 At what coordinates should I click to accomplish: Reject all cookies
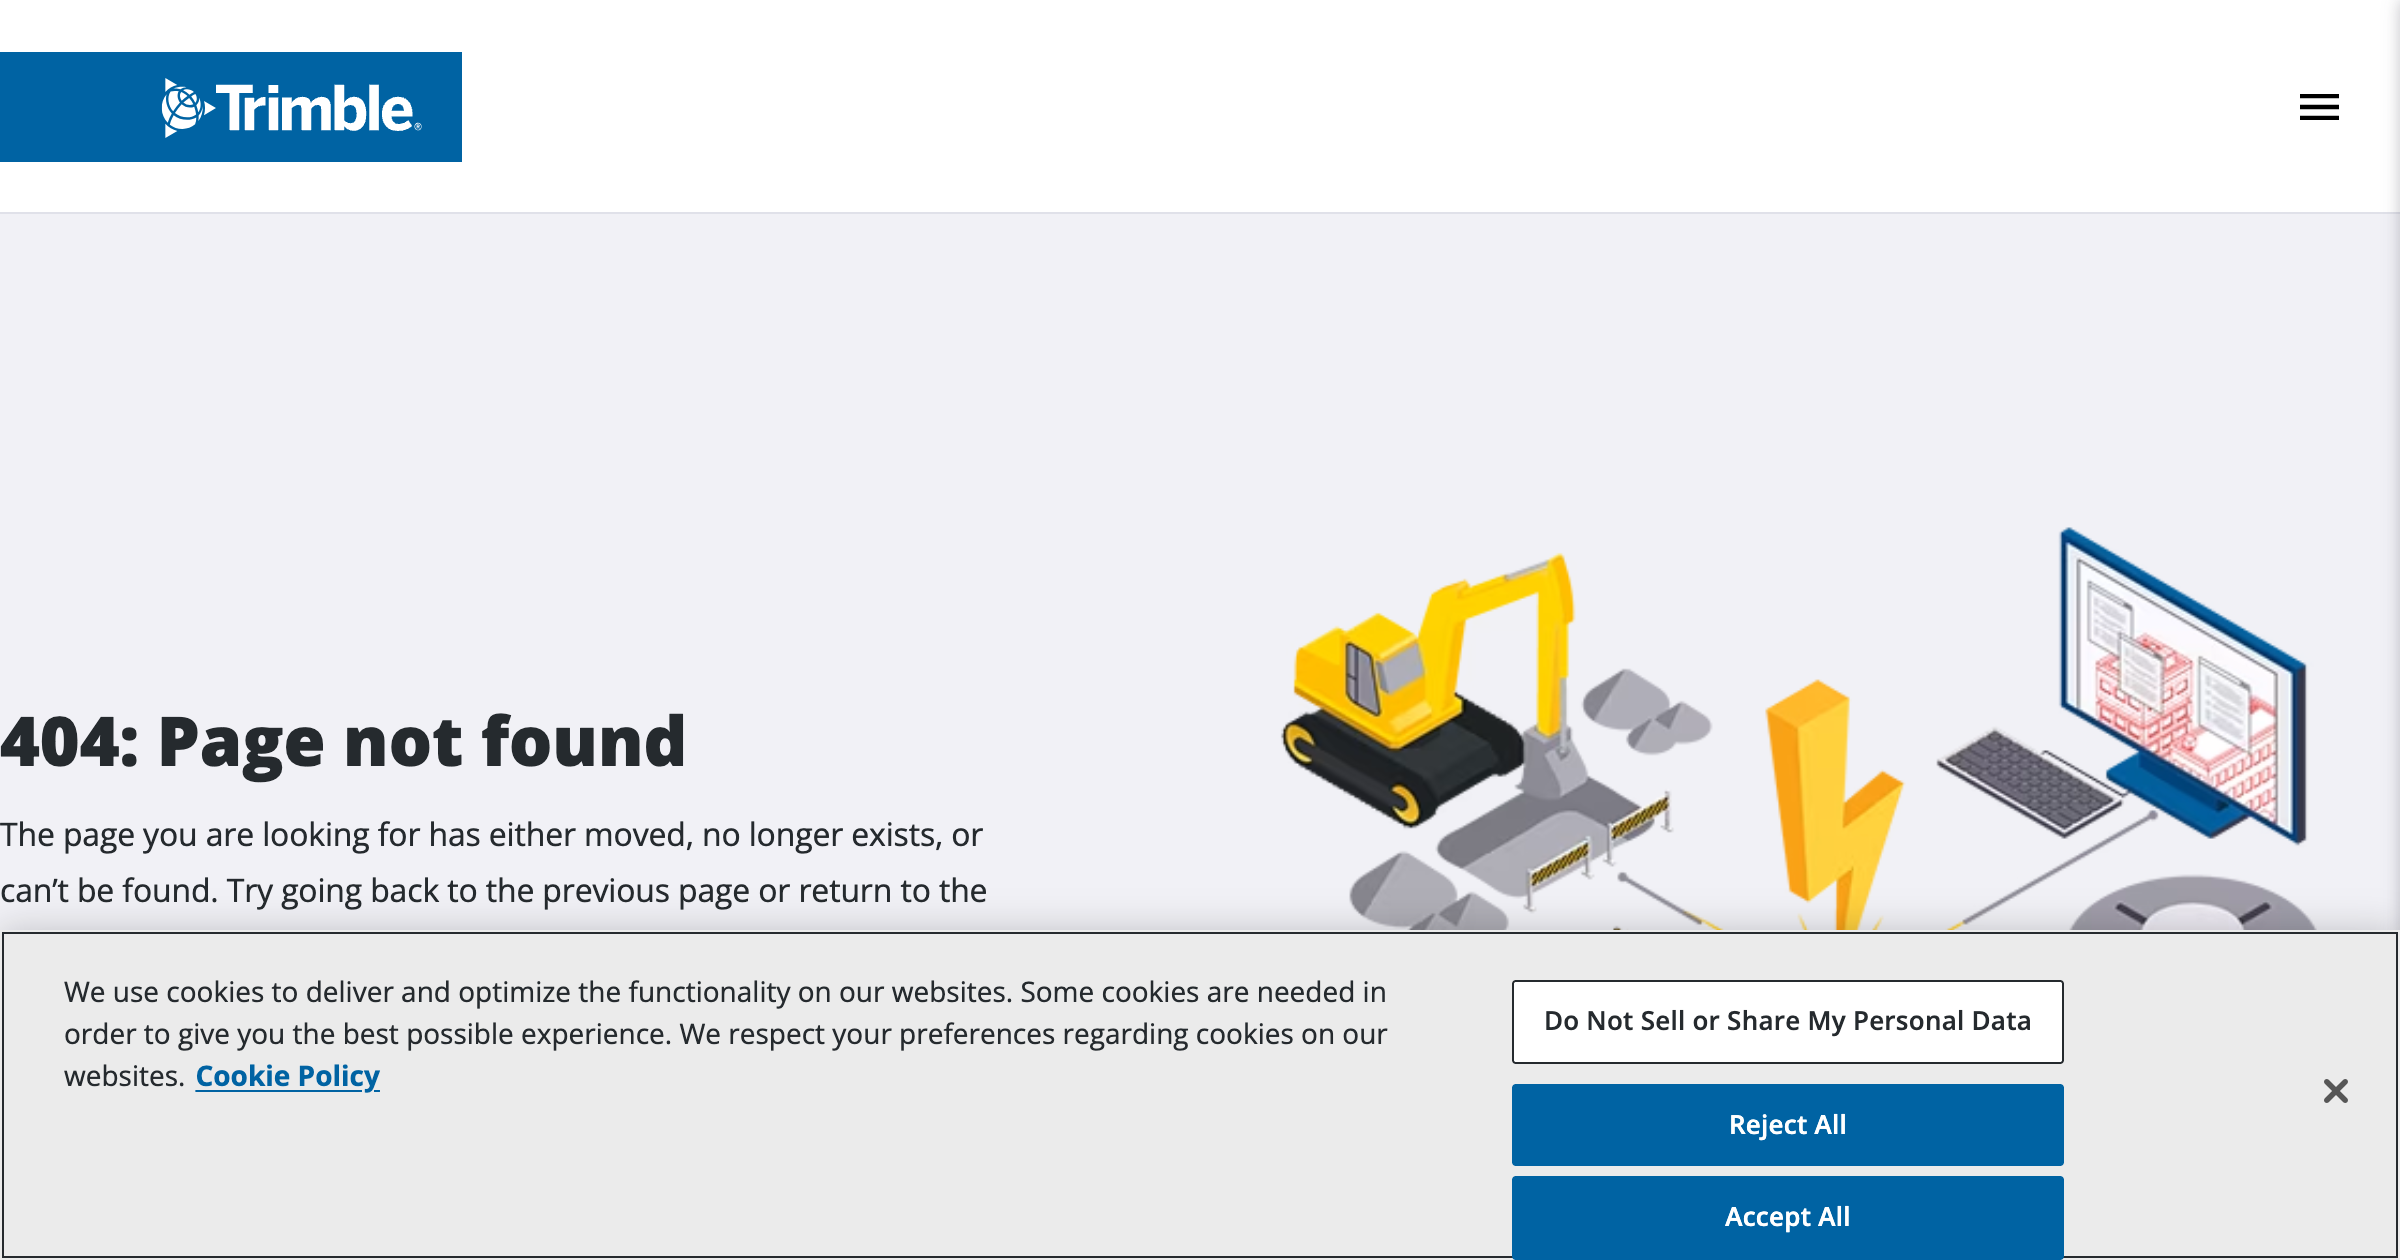click(x=1787, y=1125)
